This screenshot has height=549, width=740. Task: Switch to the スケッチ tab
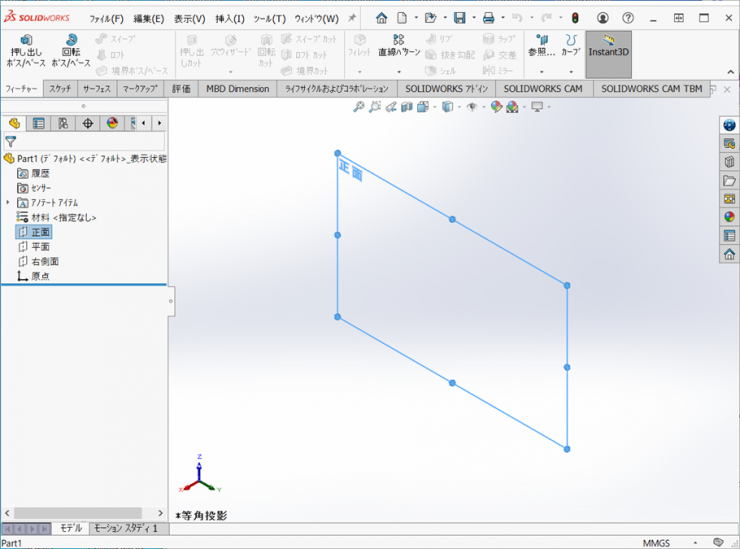59,88
